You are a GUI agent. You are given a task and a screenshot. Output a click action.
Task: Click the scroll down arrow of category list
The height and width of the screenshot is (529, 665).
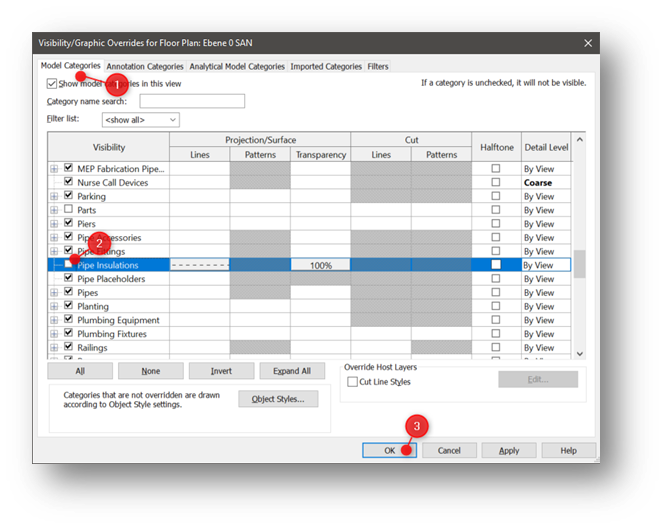click(580, 353)
